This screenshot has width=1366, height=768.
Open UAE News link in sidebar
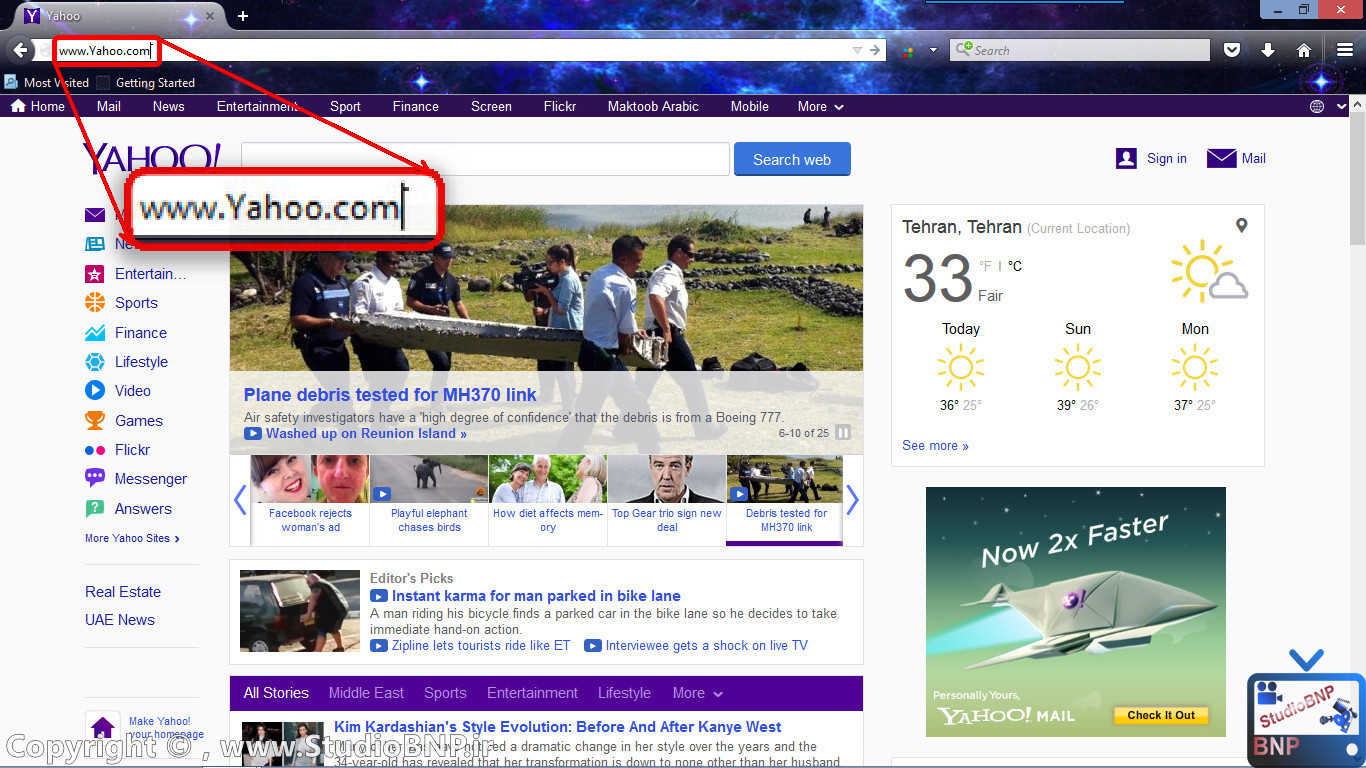click(120, 620)
